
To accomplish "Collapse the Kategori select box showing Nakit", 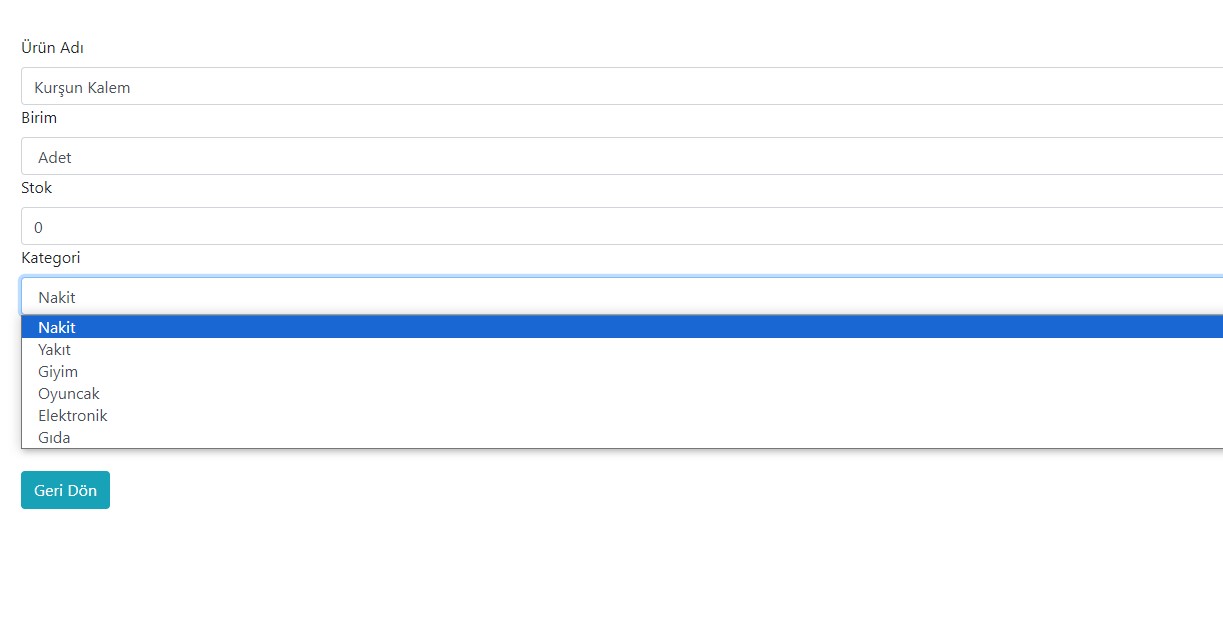I will [x=620, y=297].
